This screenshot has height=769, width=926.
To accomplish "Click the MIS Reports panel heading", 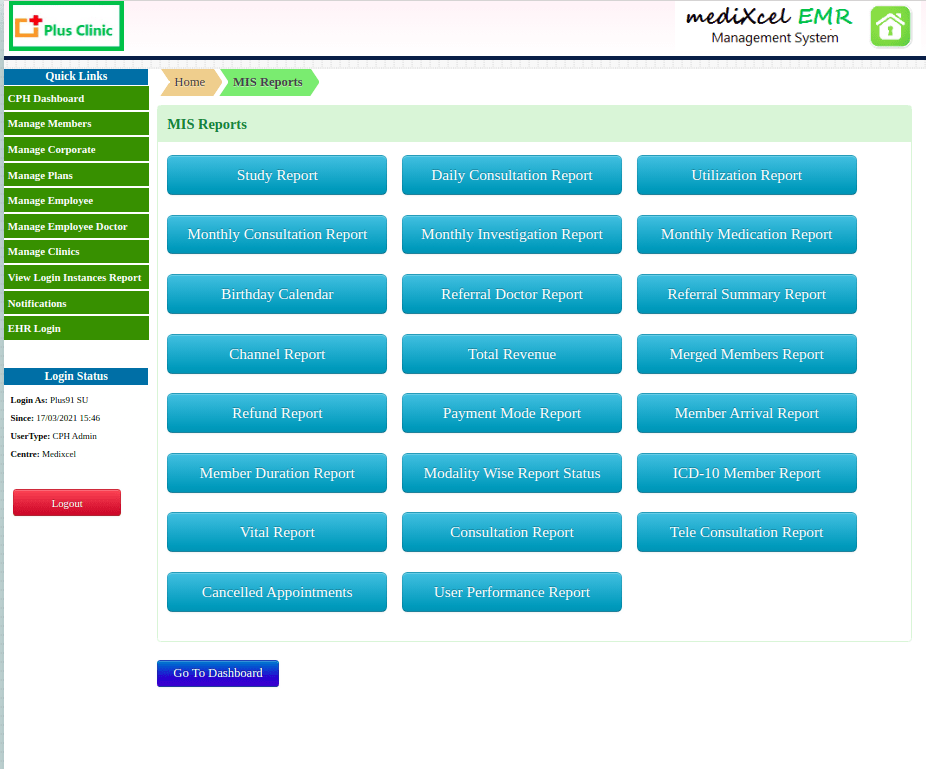I will pyautogui.click(x=207, y=125).
